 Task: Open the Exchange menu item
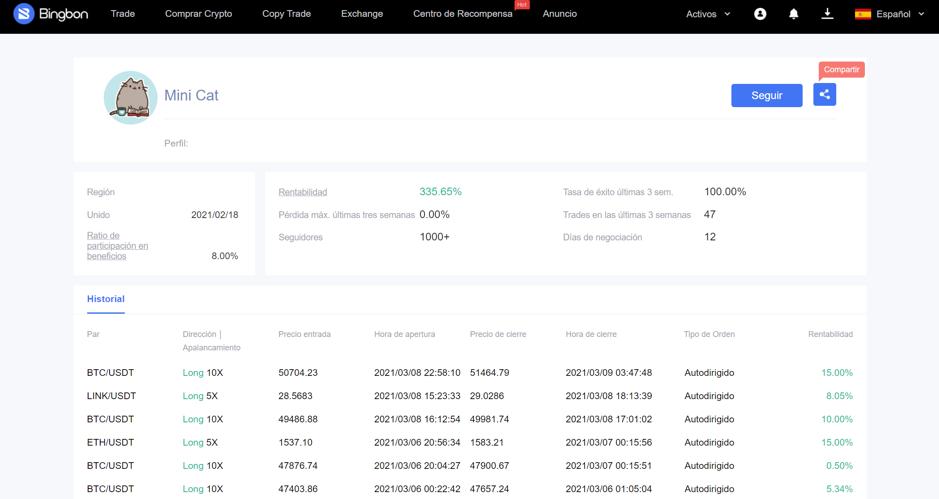(x=361, y=14)
